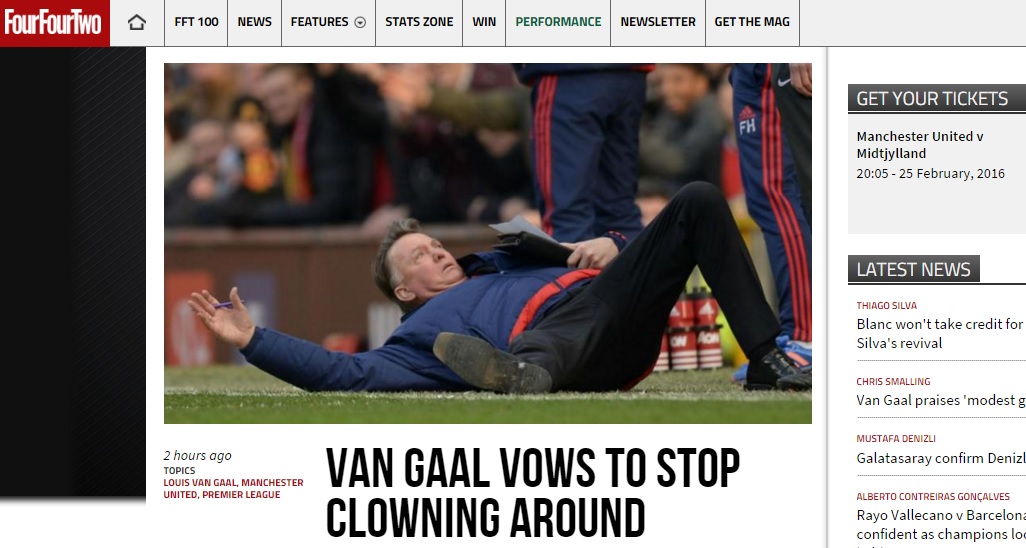Read Blanc won't take credit story
Viewport: 1026px width, 548px height.
point(941,333)
